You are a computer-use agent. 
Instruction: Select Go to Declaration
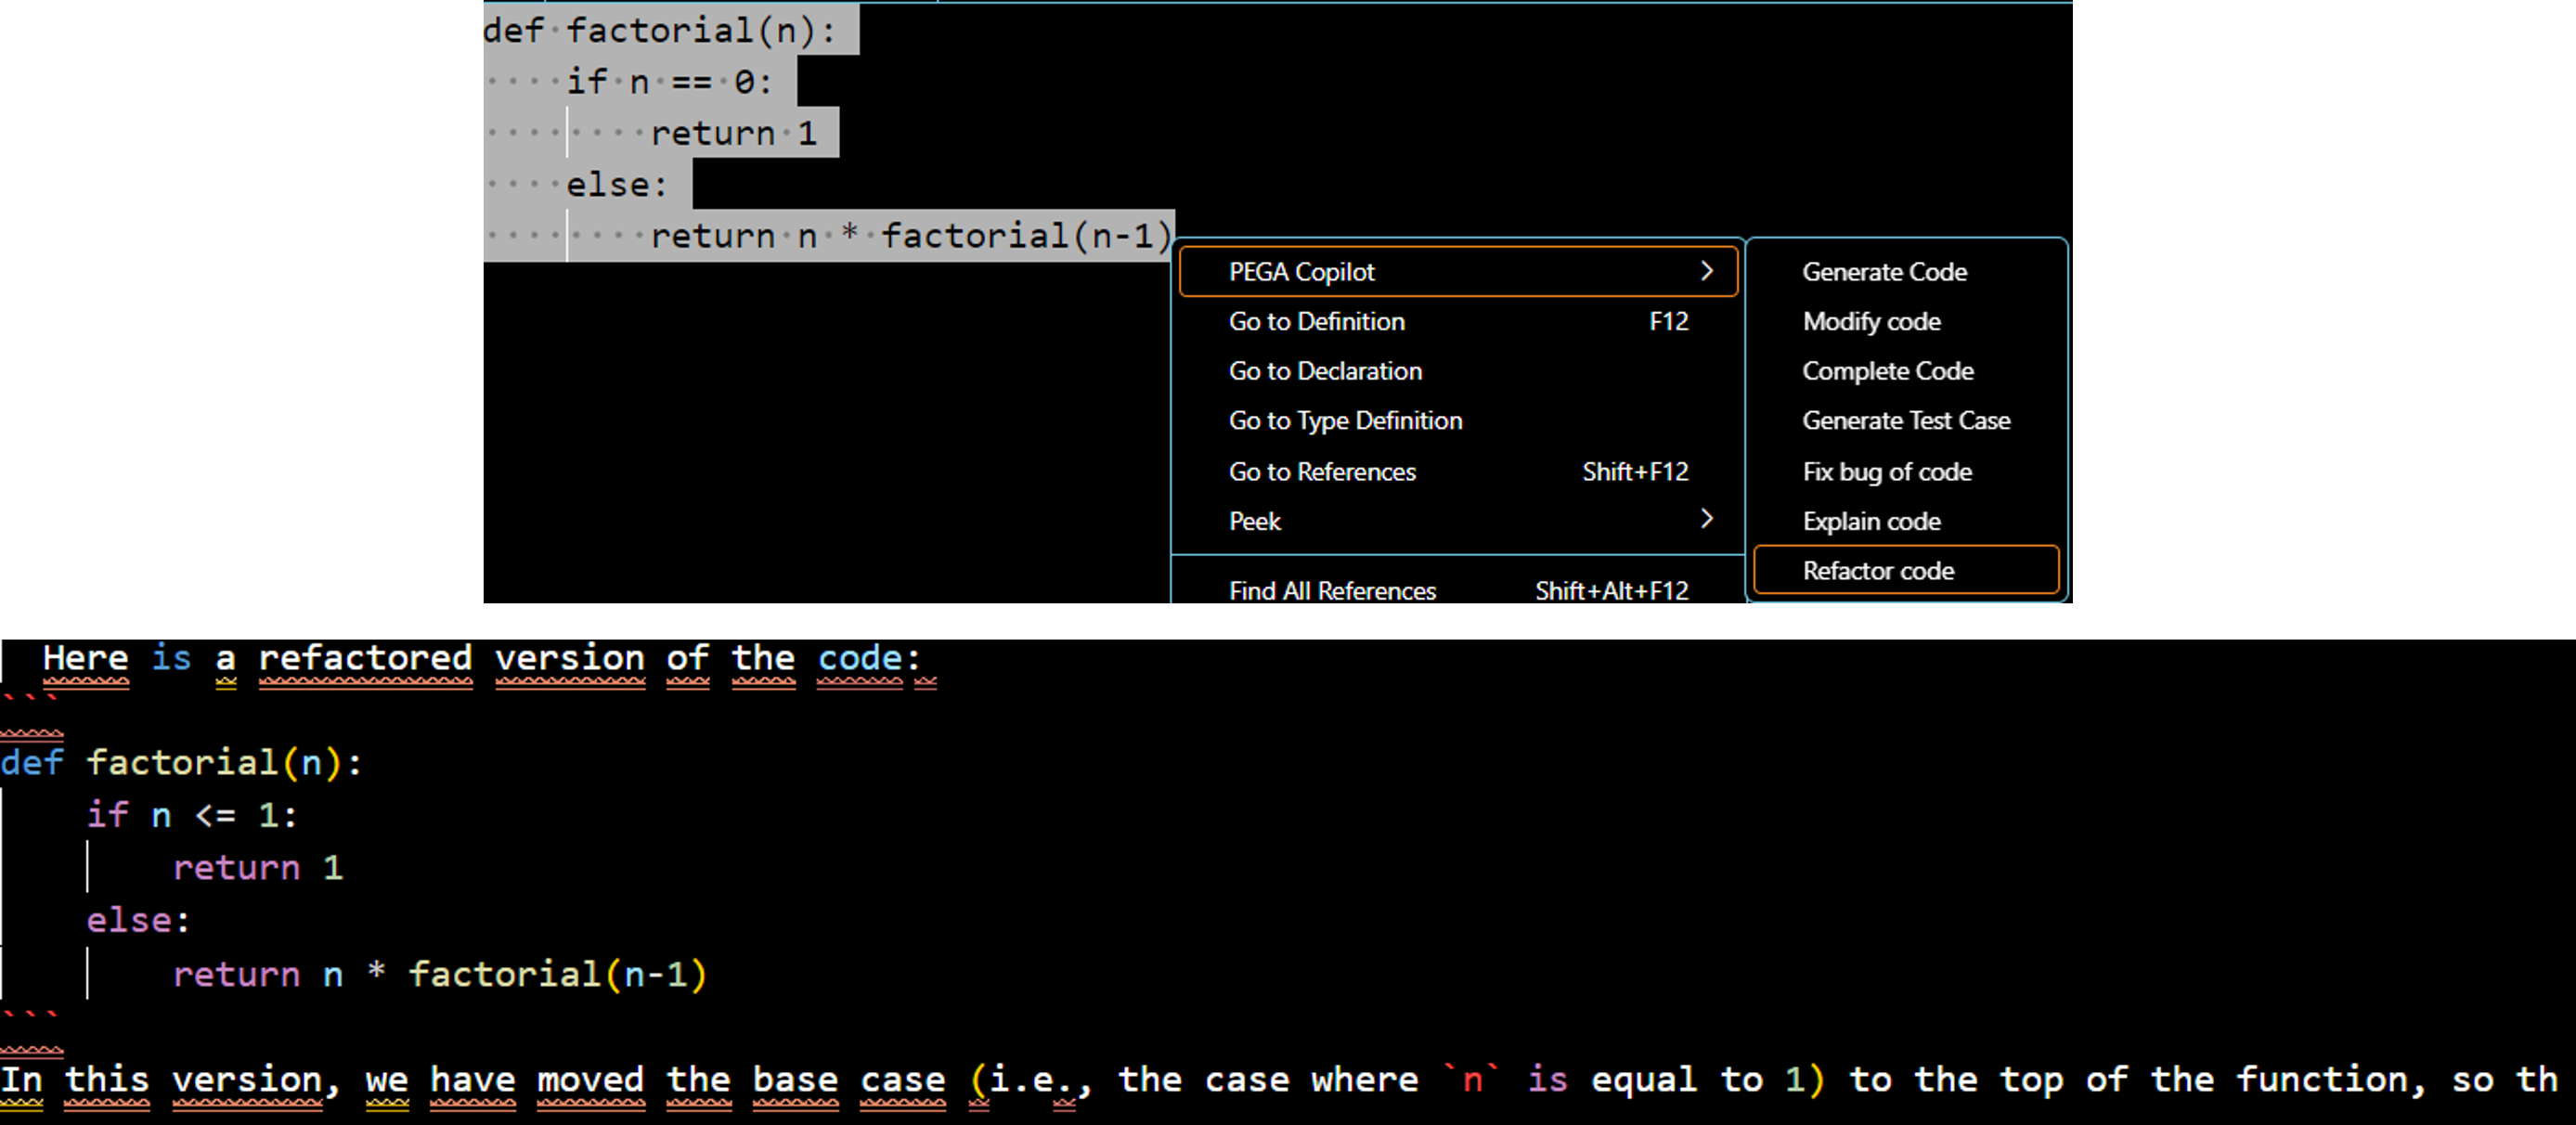point(1458,371)
